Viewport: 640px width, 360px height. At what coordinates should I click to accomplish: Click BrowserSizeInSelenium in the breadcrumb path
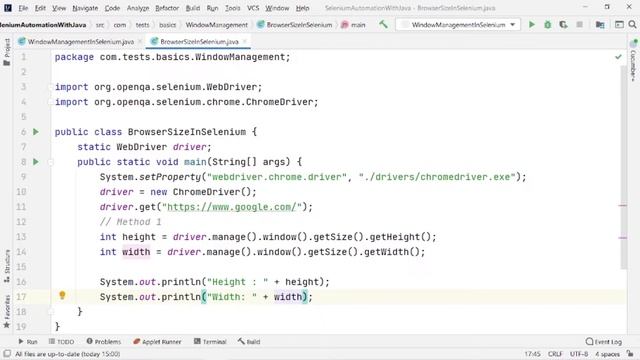tap(295, 25)
